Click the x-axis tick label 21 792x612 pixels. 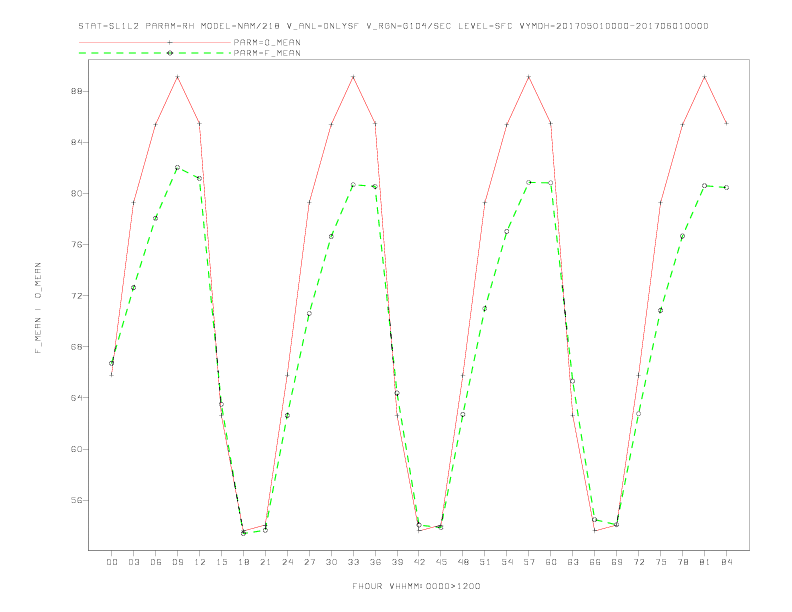point(265,562)
